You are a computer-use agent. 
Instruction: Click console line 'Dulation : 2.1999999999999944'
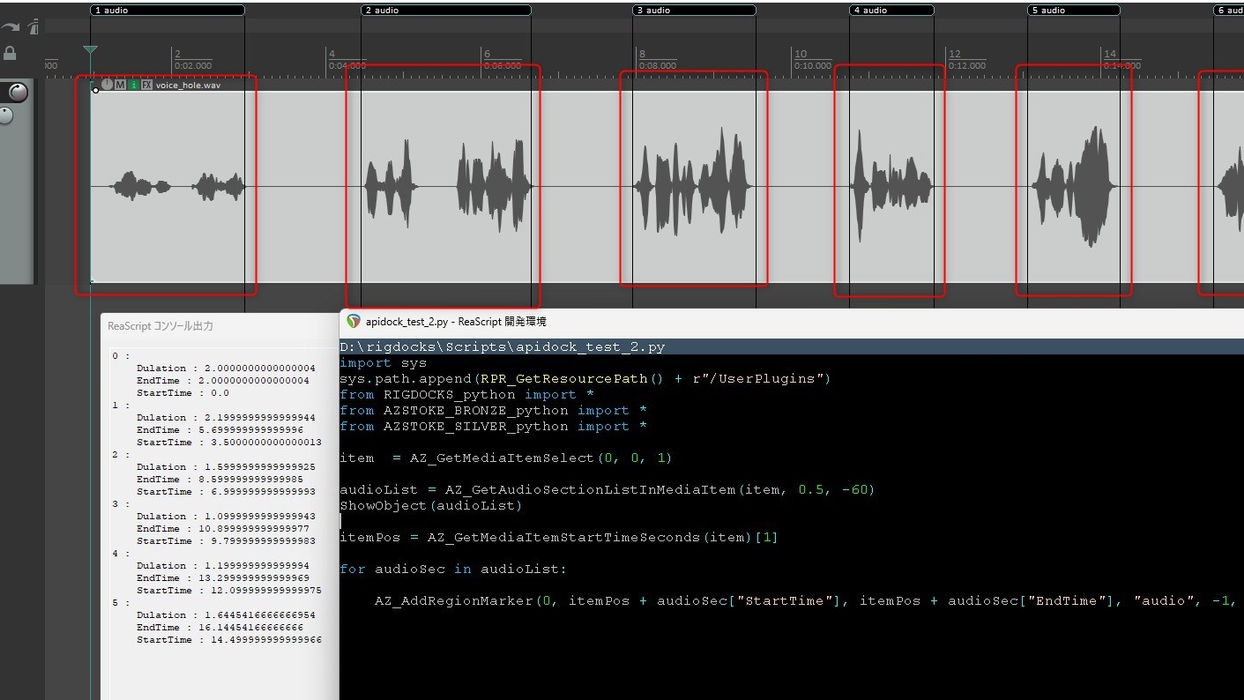[x=226, y=418]
